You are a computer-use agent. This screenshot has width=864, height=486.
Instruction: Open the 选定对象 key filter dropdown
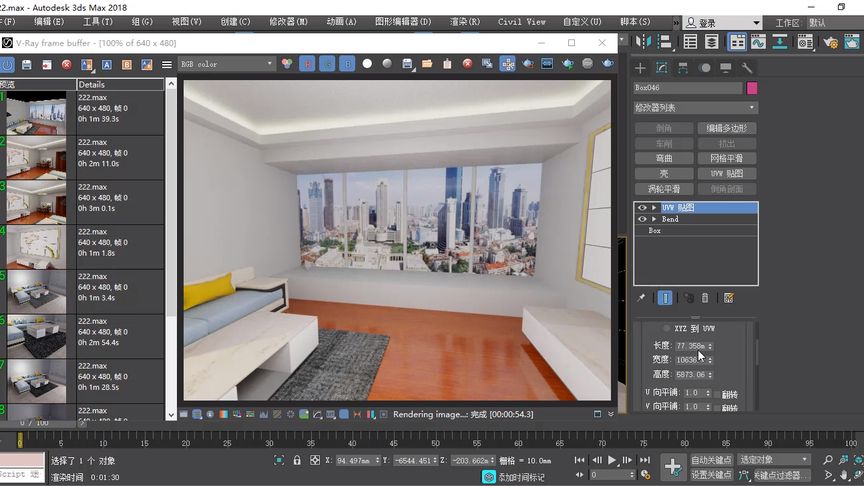[774, 460]
